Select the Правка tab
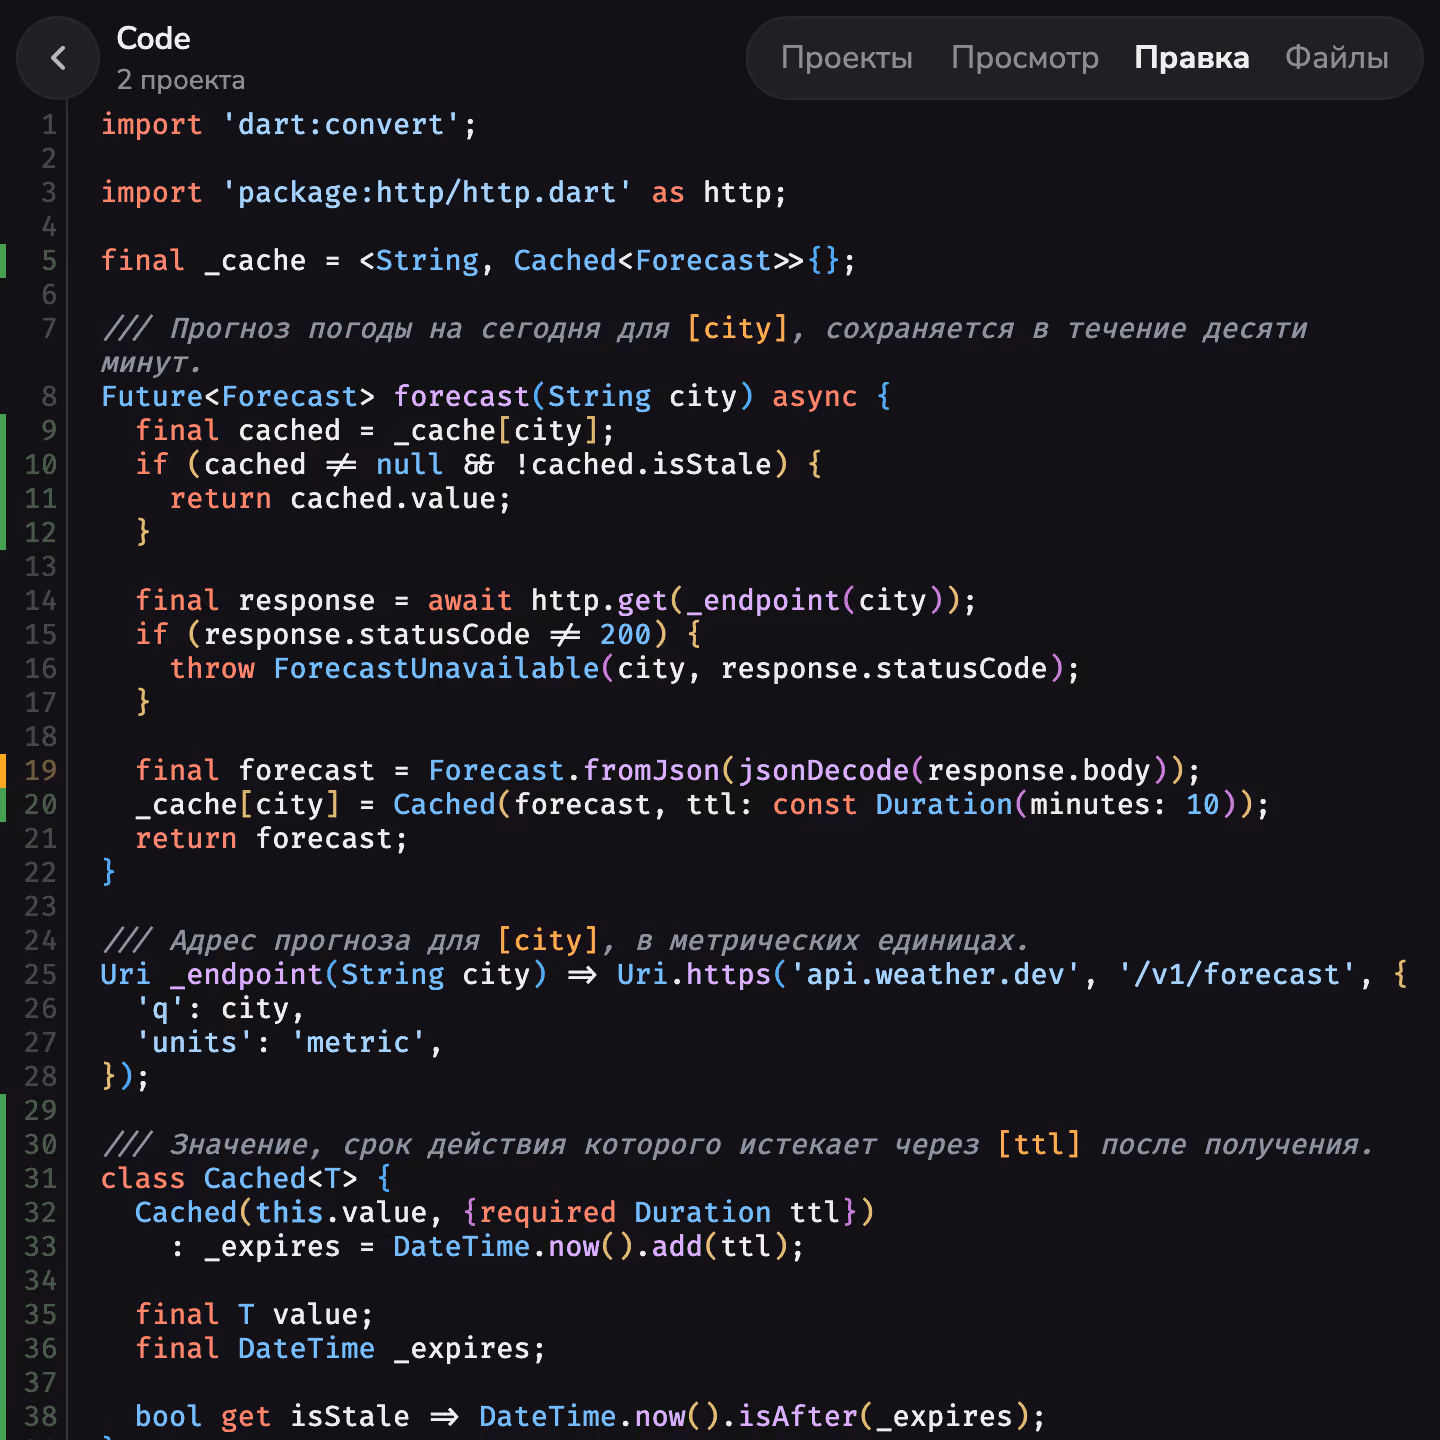The height and width of the screenshot is (1440, 1440). 1191,58
